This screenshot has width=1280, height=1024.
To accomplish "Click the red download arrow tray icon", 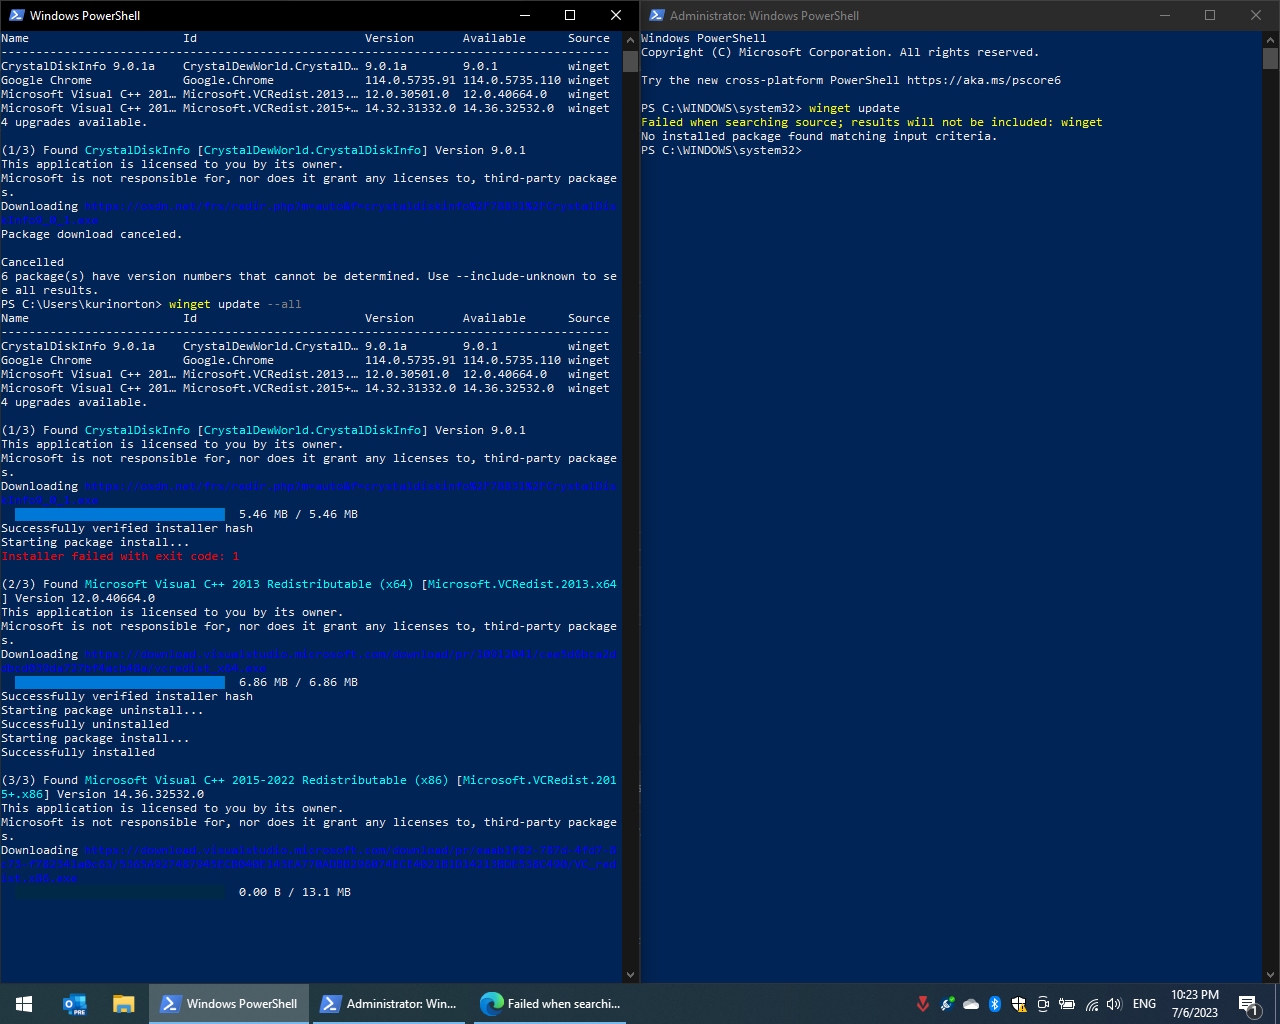I will (x=922, y=1004).
